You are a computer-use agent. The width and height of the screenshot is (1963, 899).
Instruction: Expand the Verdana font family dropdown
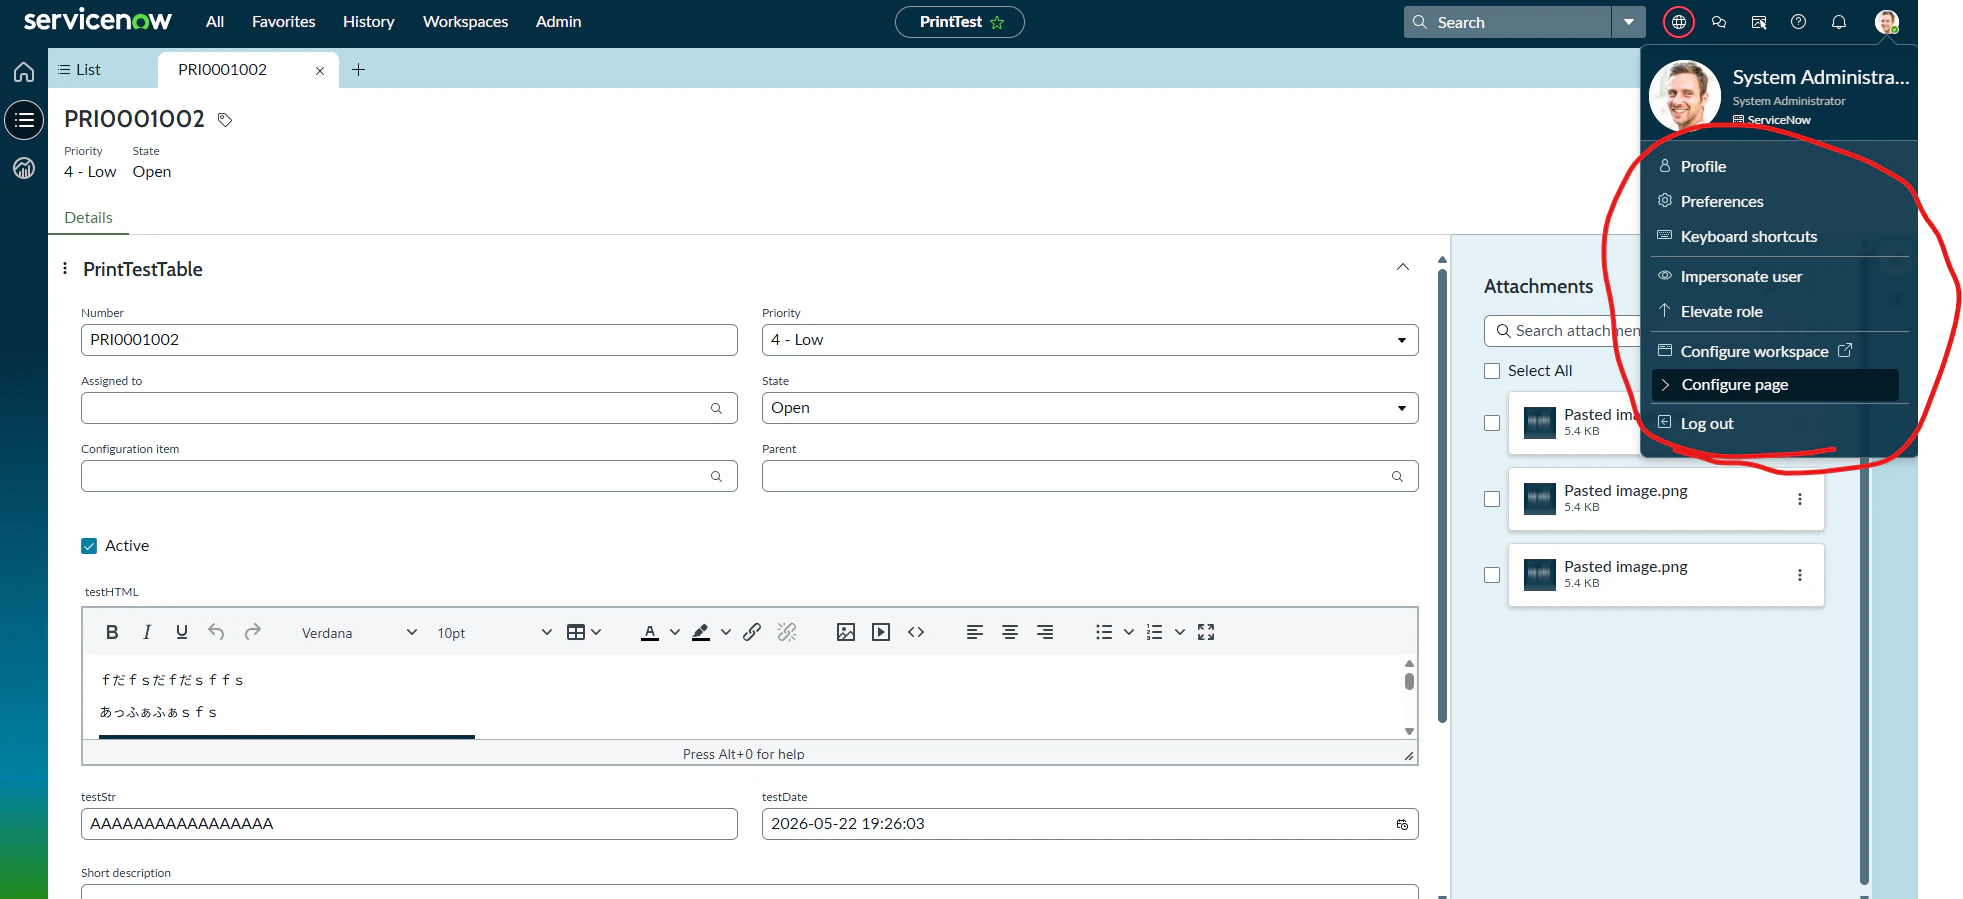click(360, 633)
